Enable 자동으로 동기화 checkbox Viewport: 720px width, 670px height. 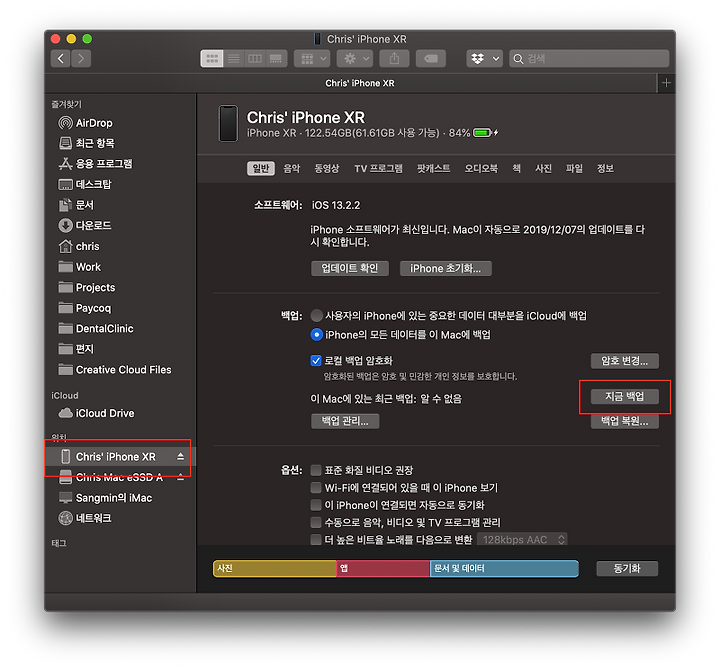pos(316,505)
